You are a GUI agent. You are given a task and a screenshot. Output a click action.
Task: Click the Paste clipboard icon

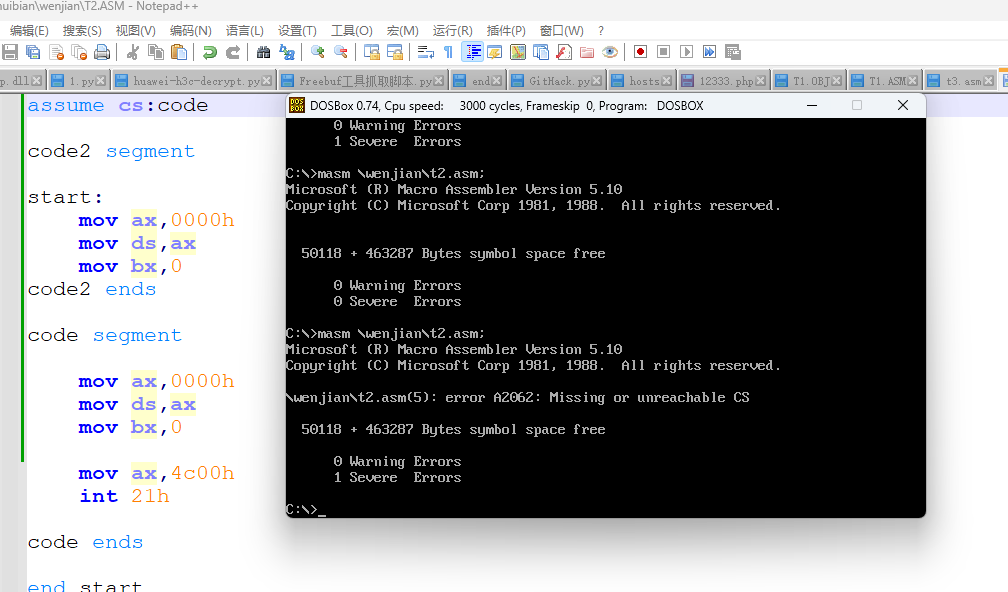[x=179, y=52]
